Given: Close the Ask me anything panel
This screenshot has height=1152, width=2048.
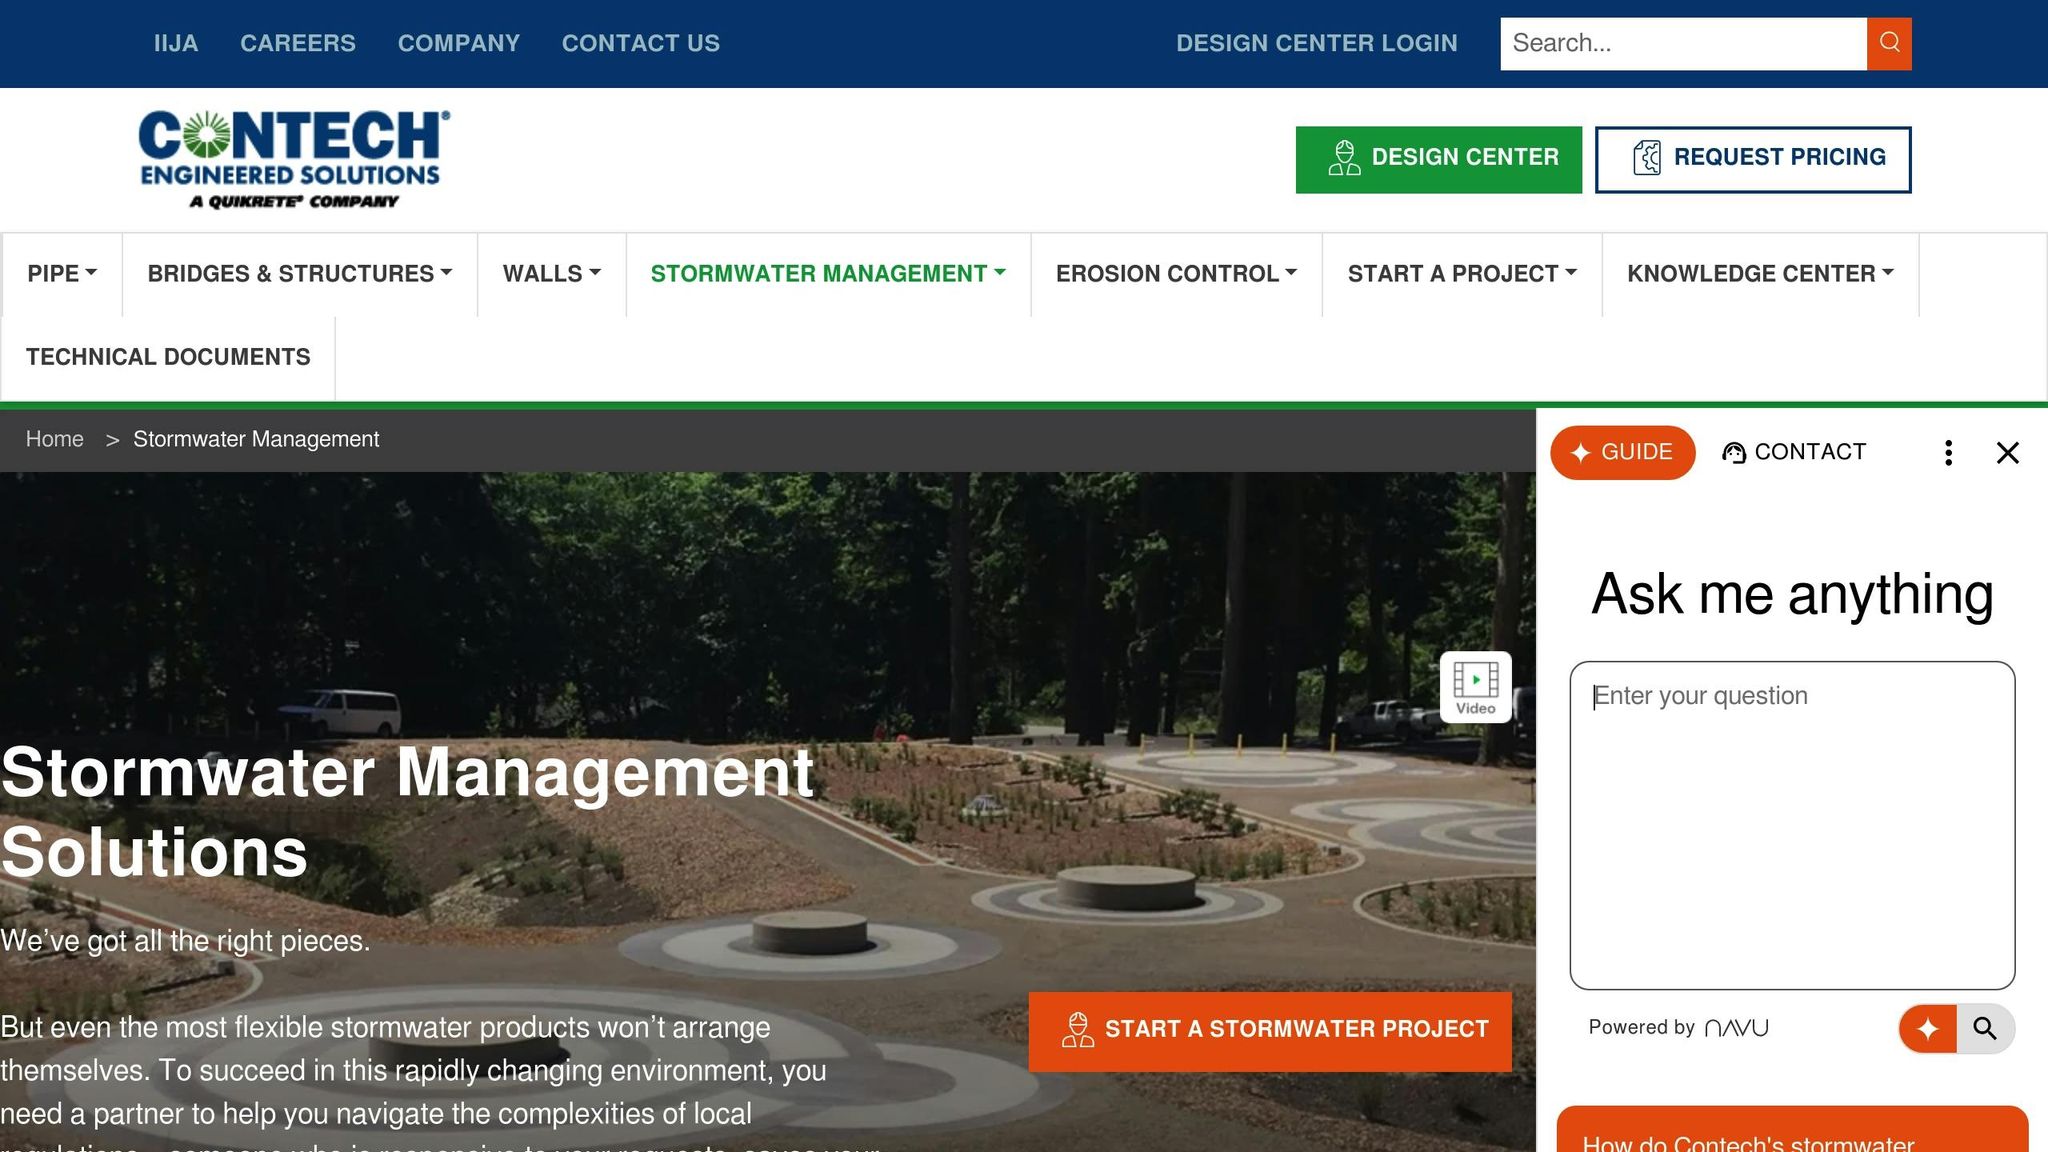Looking at the screenshot, I should (x=2007, y=453).
